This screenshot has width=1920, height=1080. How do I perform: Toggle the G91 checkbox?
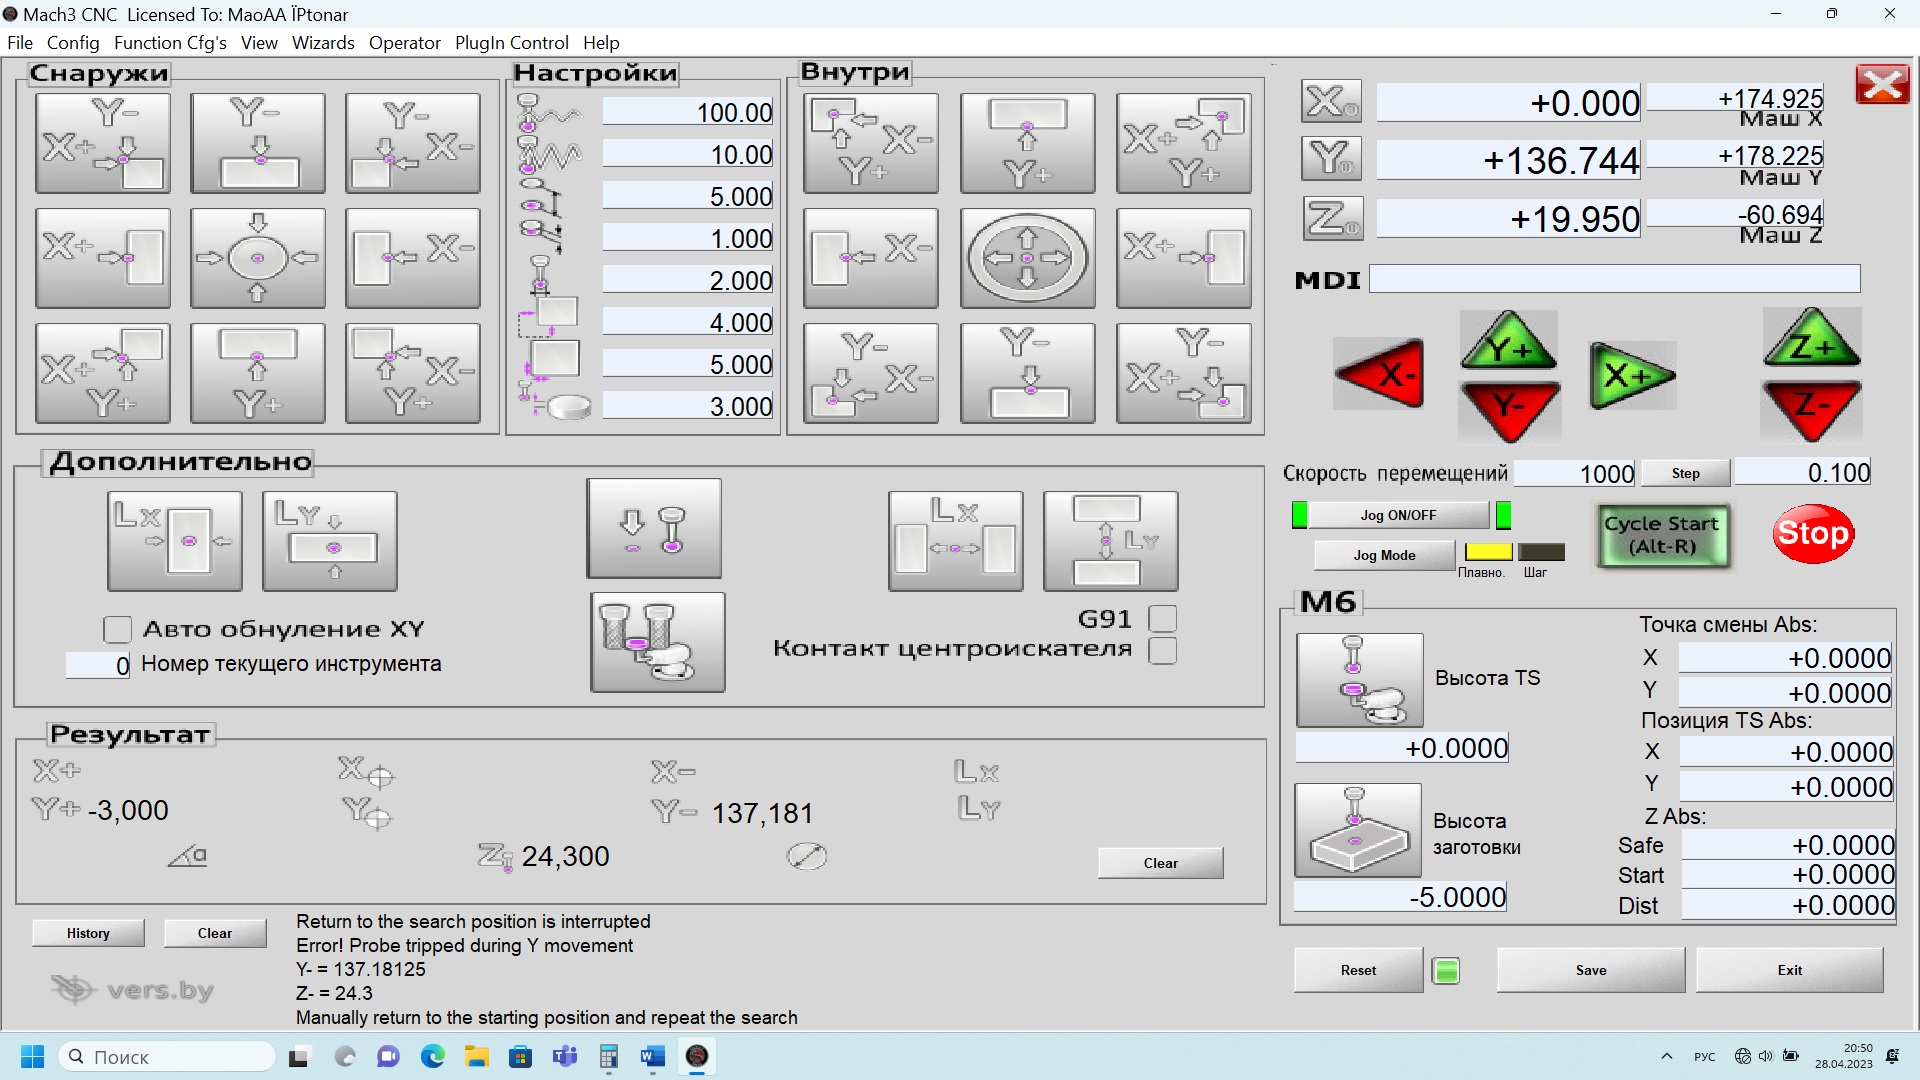click(x=1162, y=618)
